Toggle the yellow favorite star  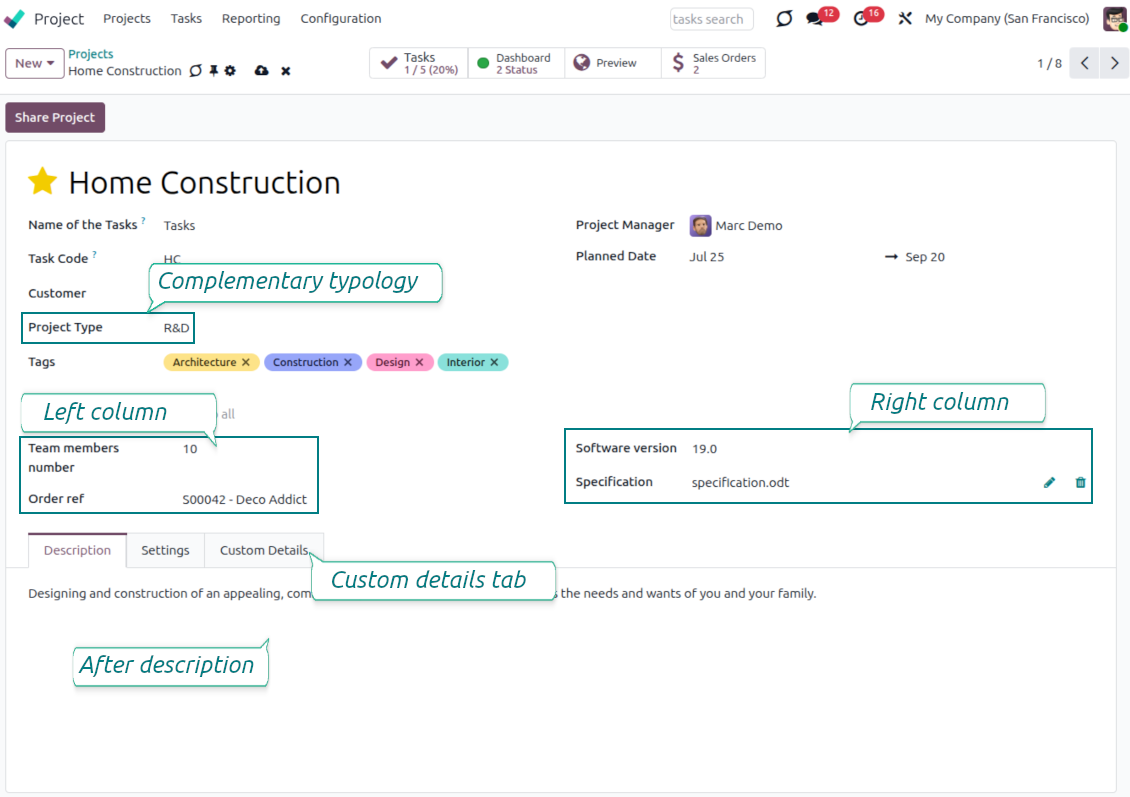[43, 182]
